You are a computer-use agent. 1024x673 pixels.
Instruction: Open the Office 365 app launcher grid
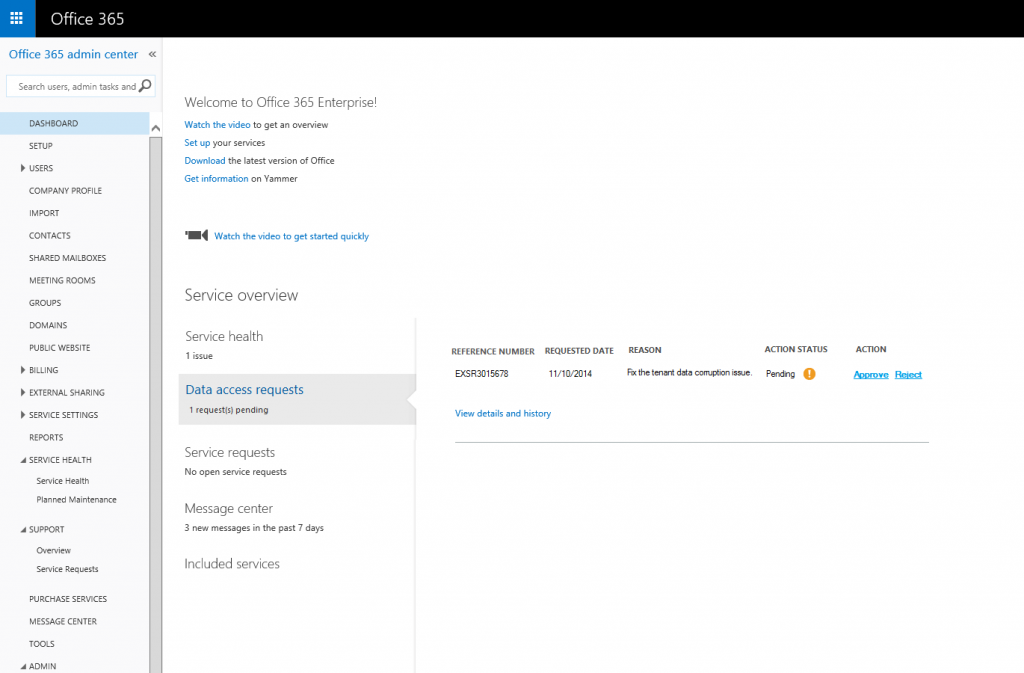[16, 18]
